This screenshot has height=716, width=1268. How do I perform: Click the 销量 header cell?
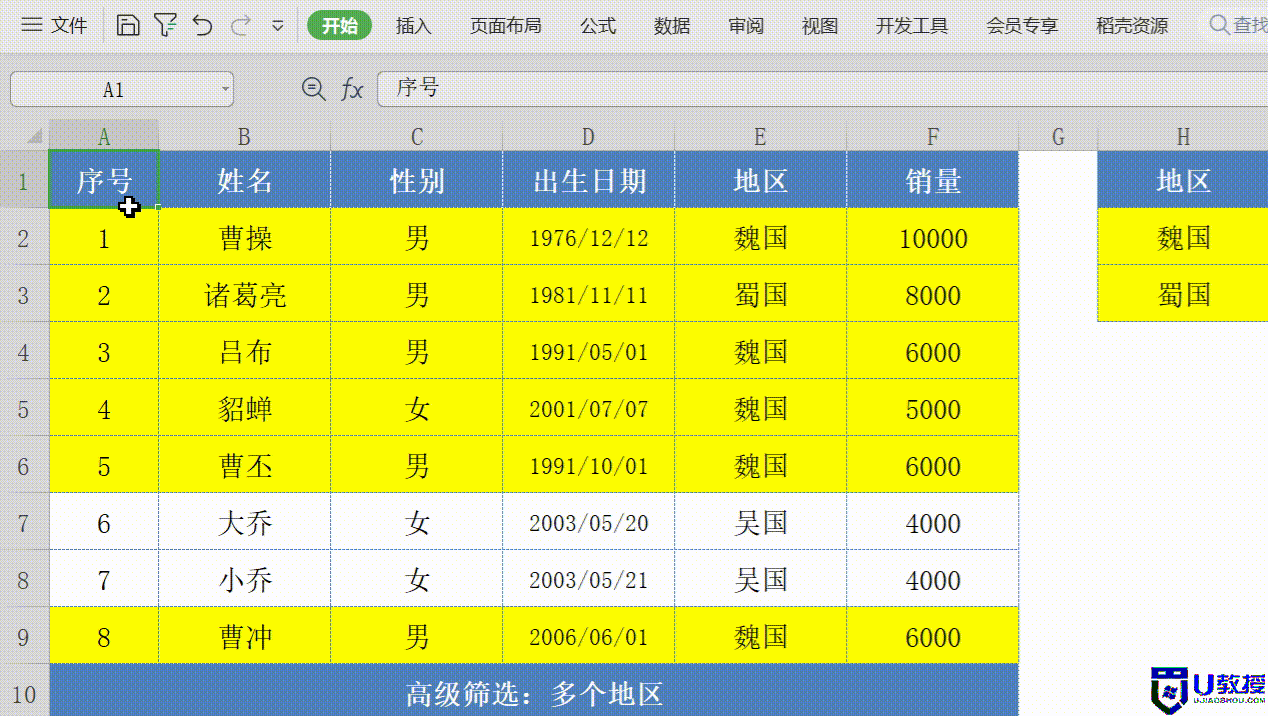(x=933, y=180)
